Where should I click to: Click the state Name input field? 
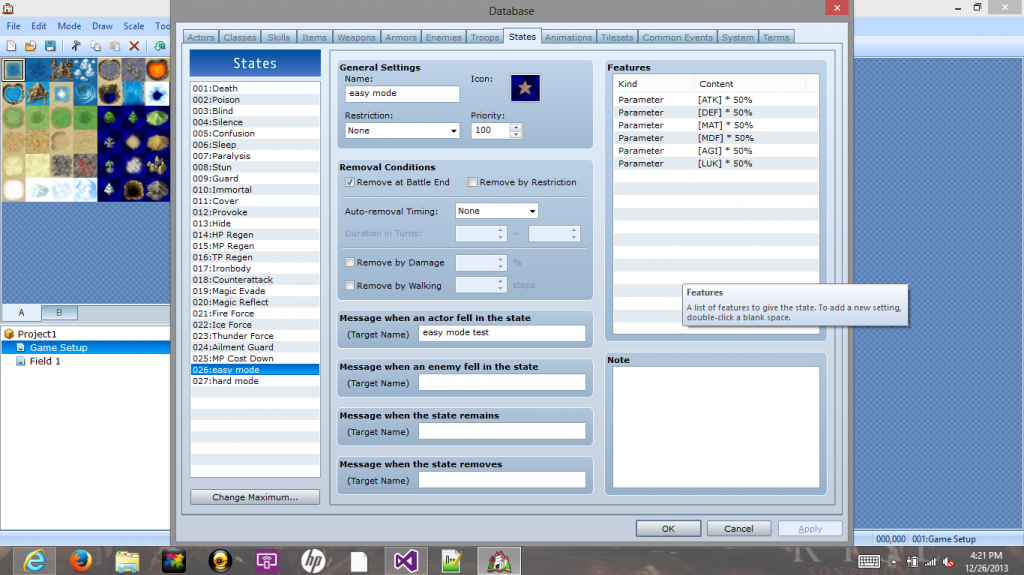point(401,94)
